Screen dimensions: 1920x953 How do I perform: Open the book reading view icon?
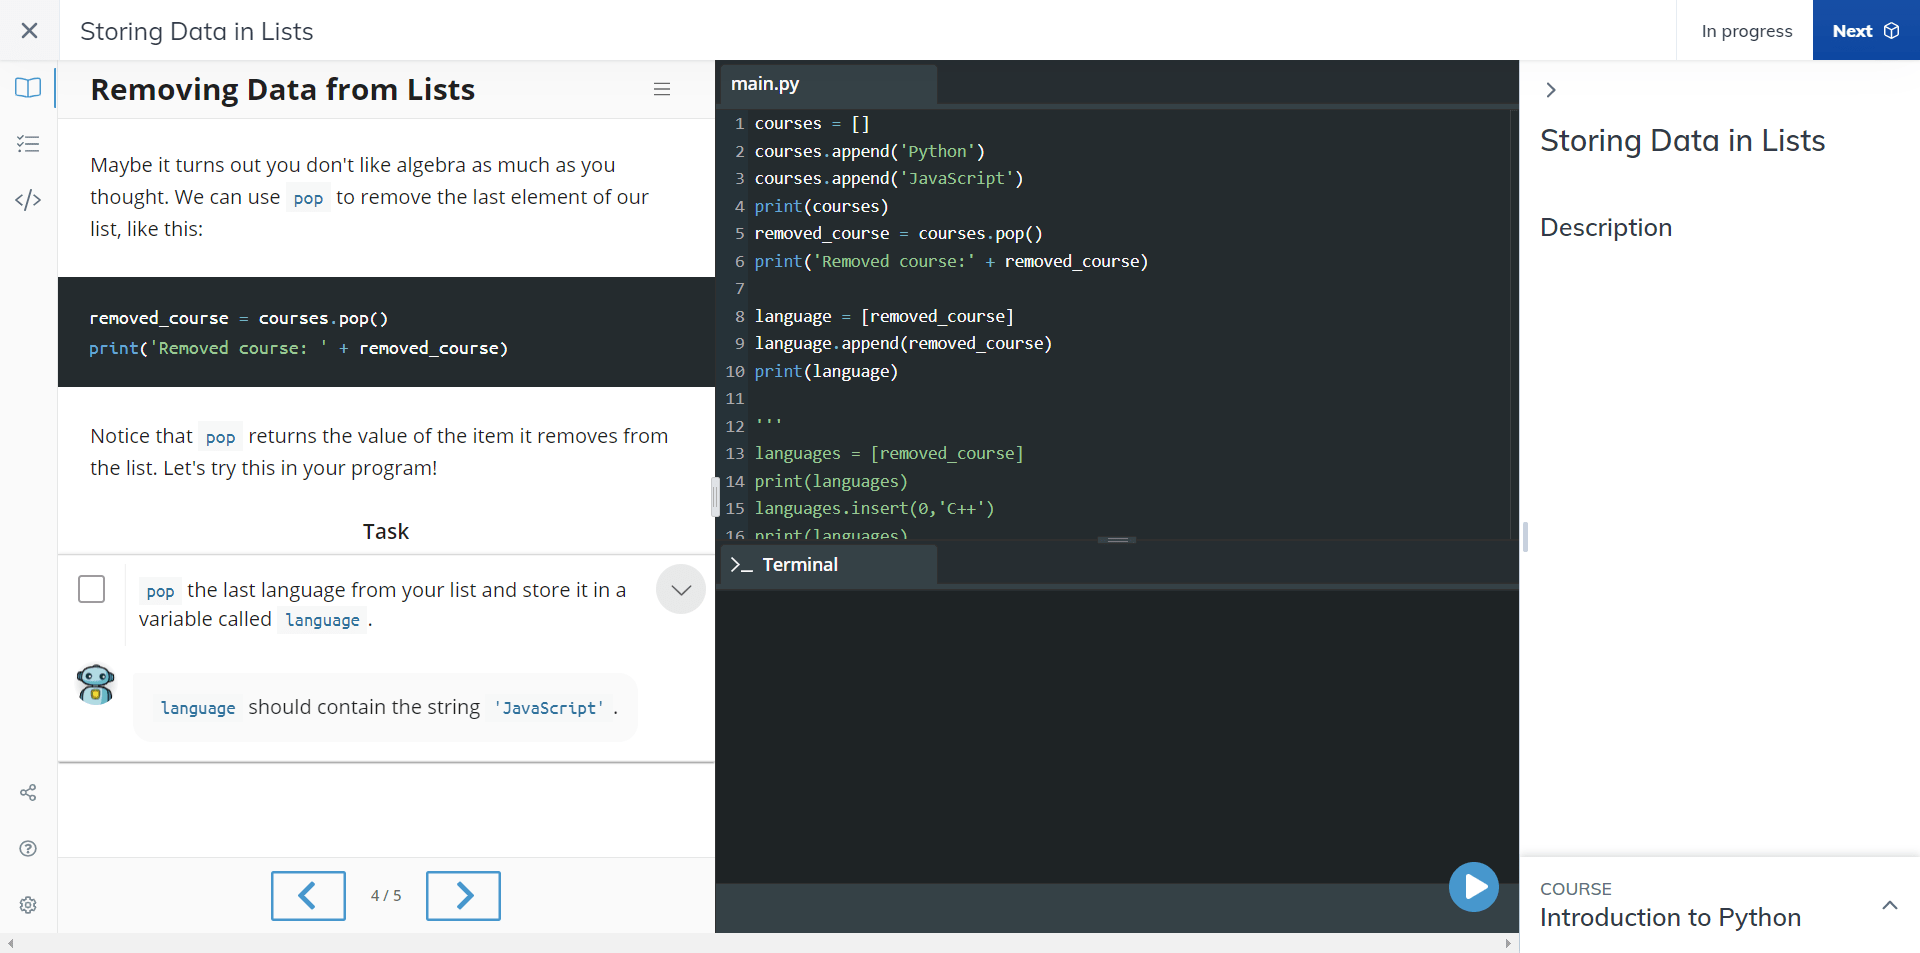(x=28, y=88)
